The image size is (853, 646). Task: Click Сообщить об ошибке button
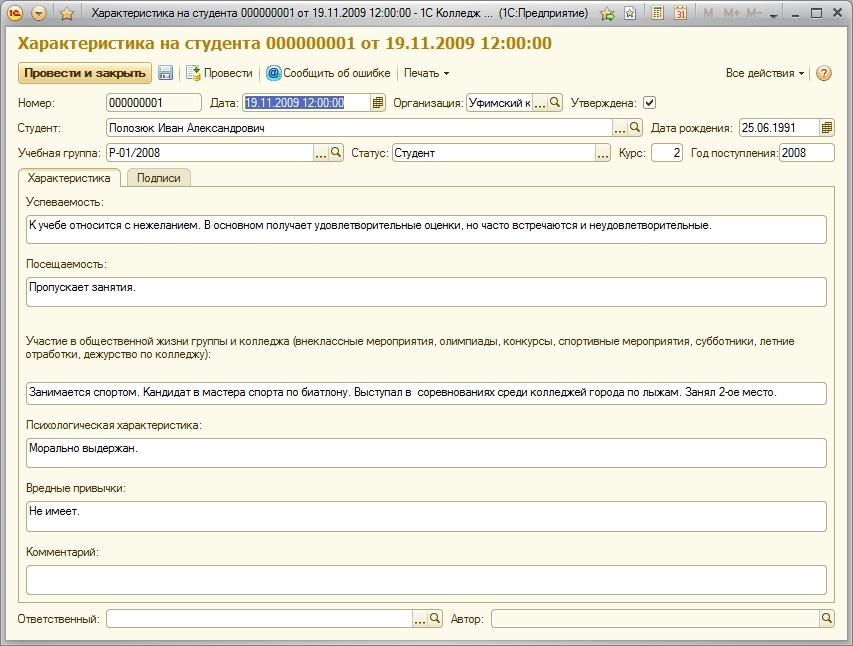point(329,73)
